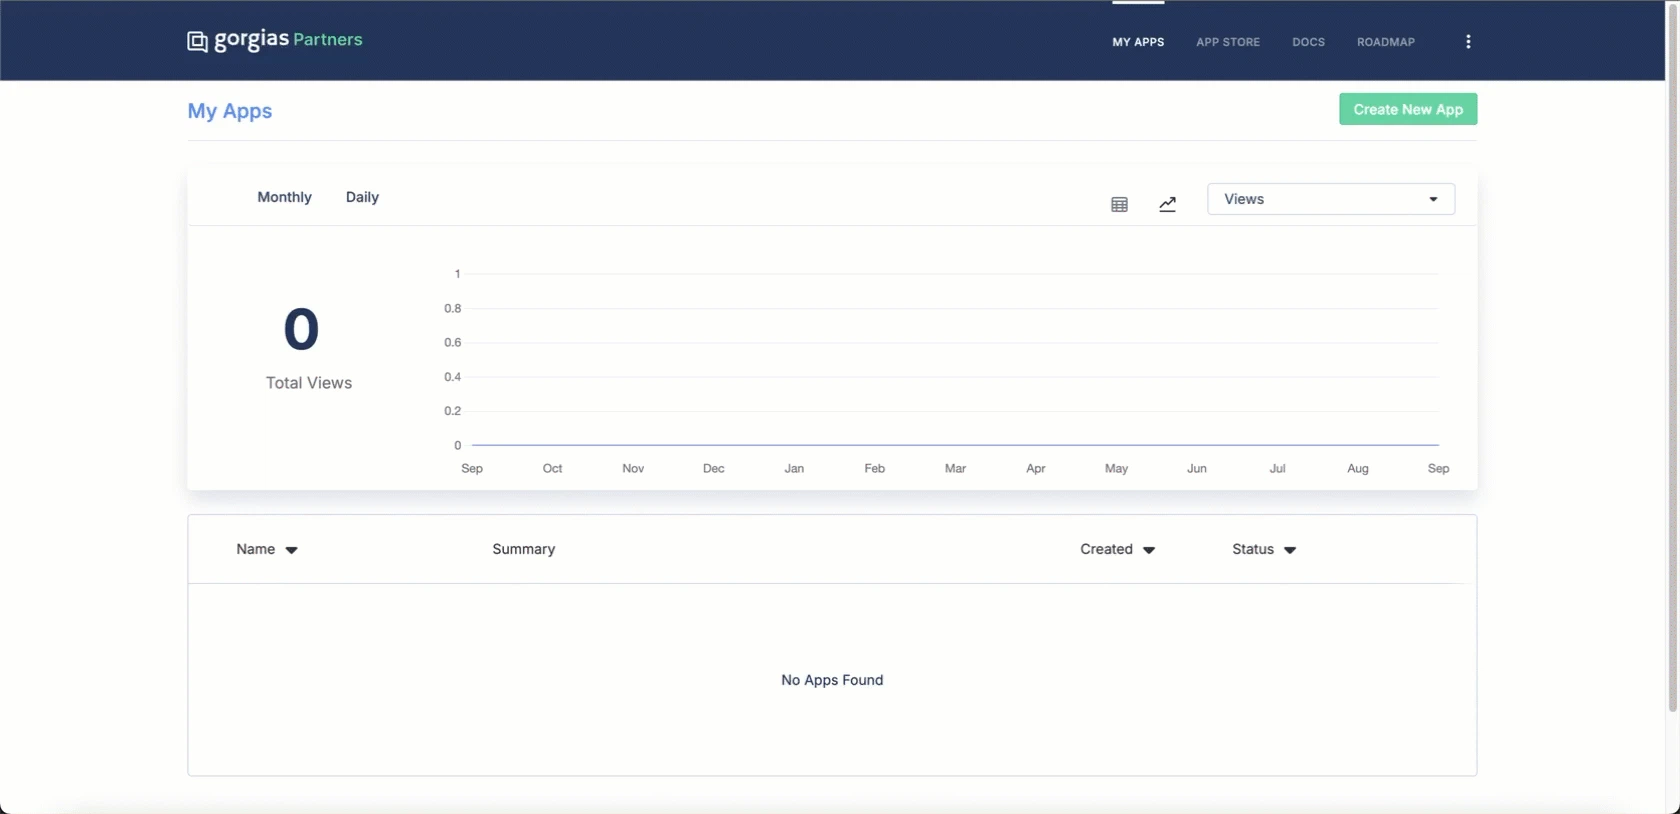Sort apps by Name arrow
The width and height of the screenshot is (1680, 814).
click(291, 550)
